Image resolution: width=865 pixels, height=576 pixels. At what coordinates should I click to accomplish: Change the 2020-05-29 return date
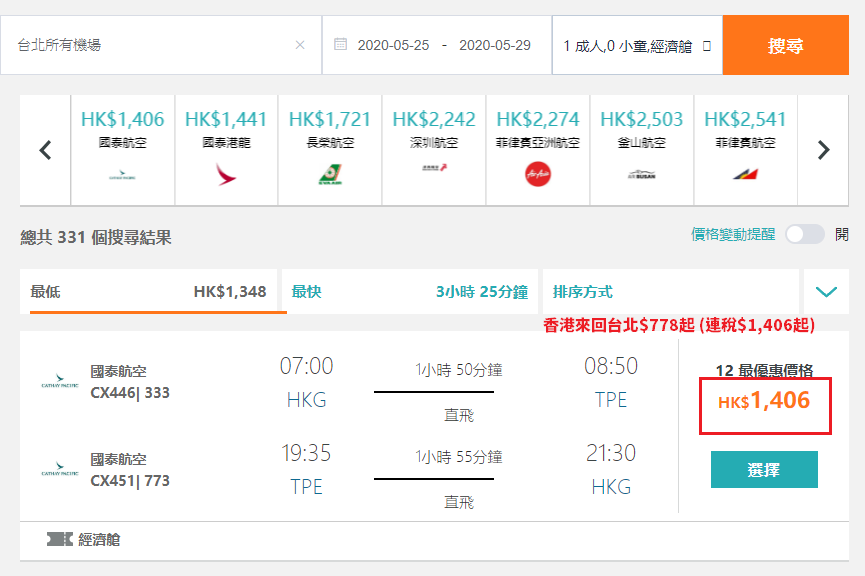pyautogui.click(x=495, y=45)
